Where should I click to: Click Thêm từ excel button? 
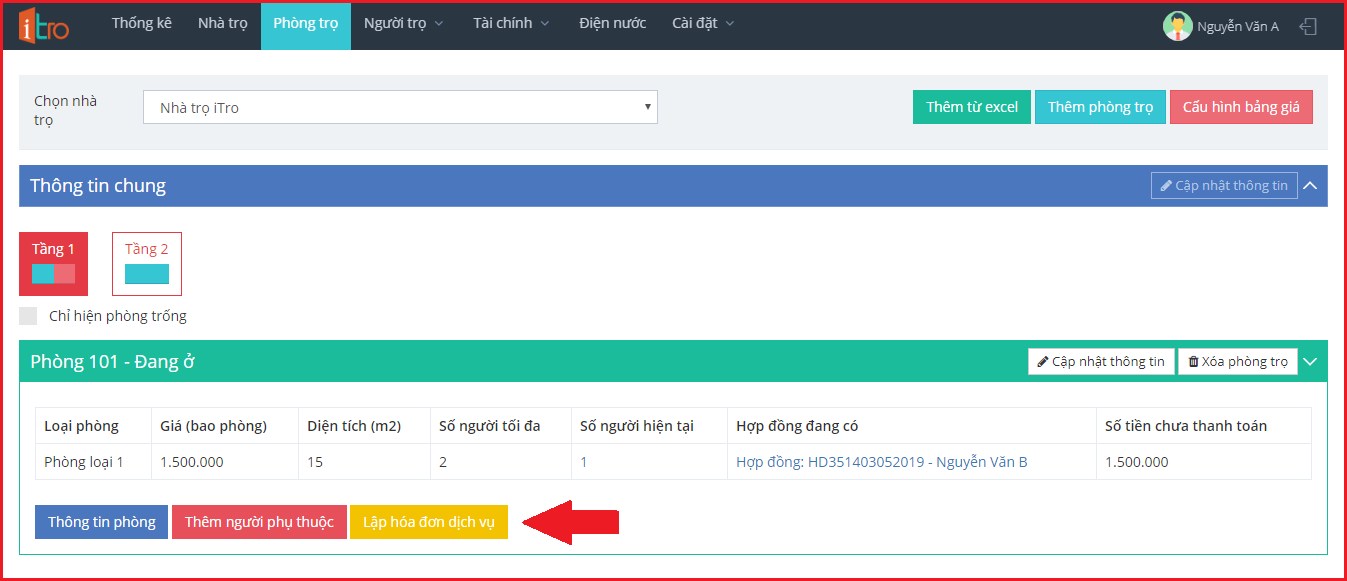click(x=971, y=108)
